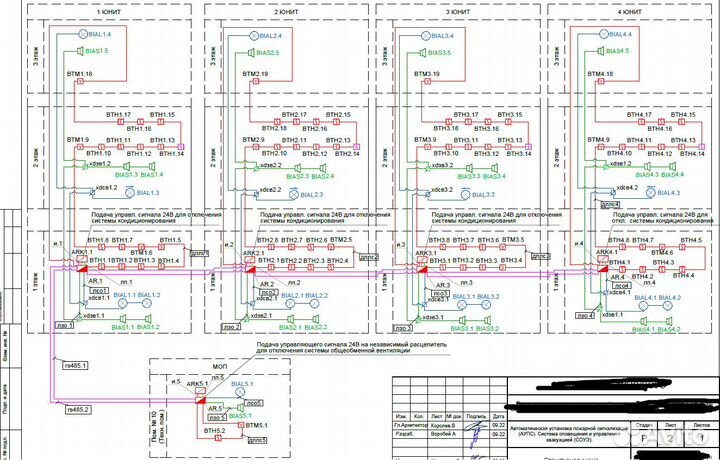
Task: Click the BIAL2.3 lamp symbol
Action: (x=292, y=194)
